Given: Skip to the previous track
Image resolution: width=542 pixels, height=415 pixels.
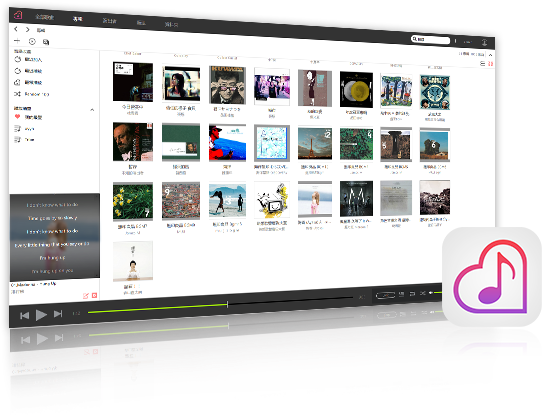Looking at the screenshot, I should click(x=25, y=315).
